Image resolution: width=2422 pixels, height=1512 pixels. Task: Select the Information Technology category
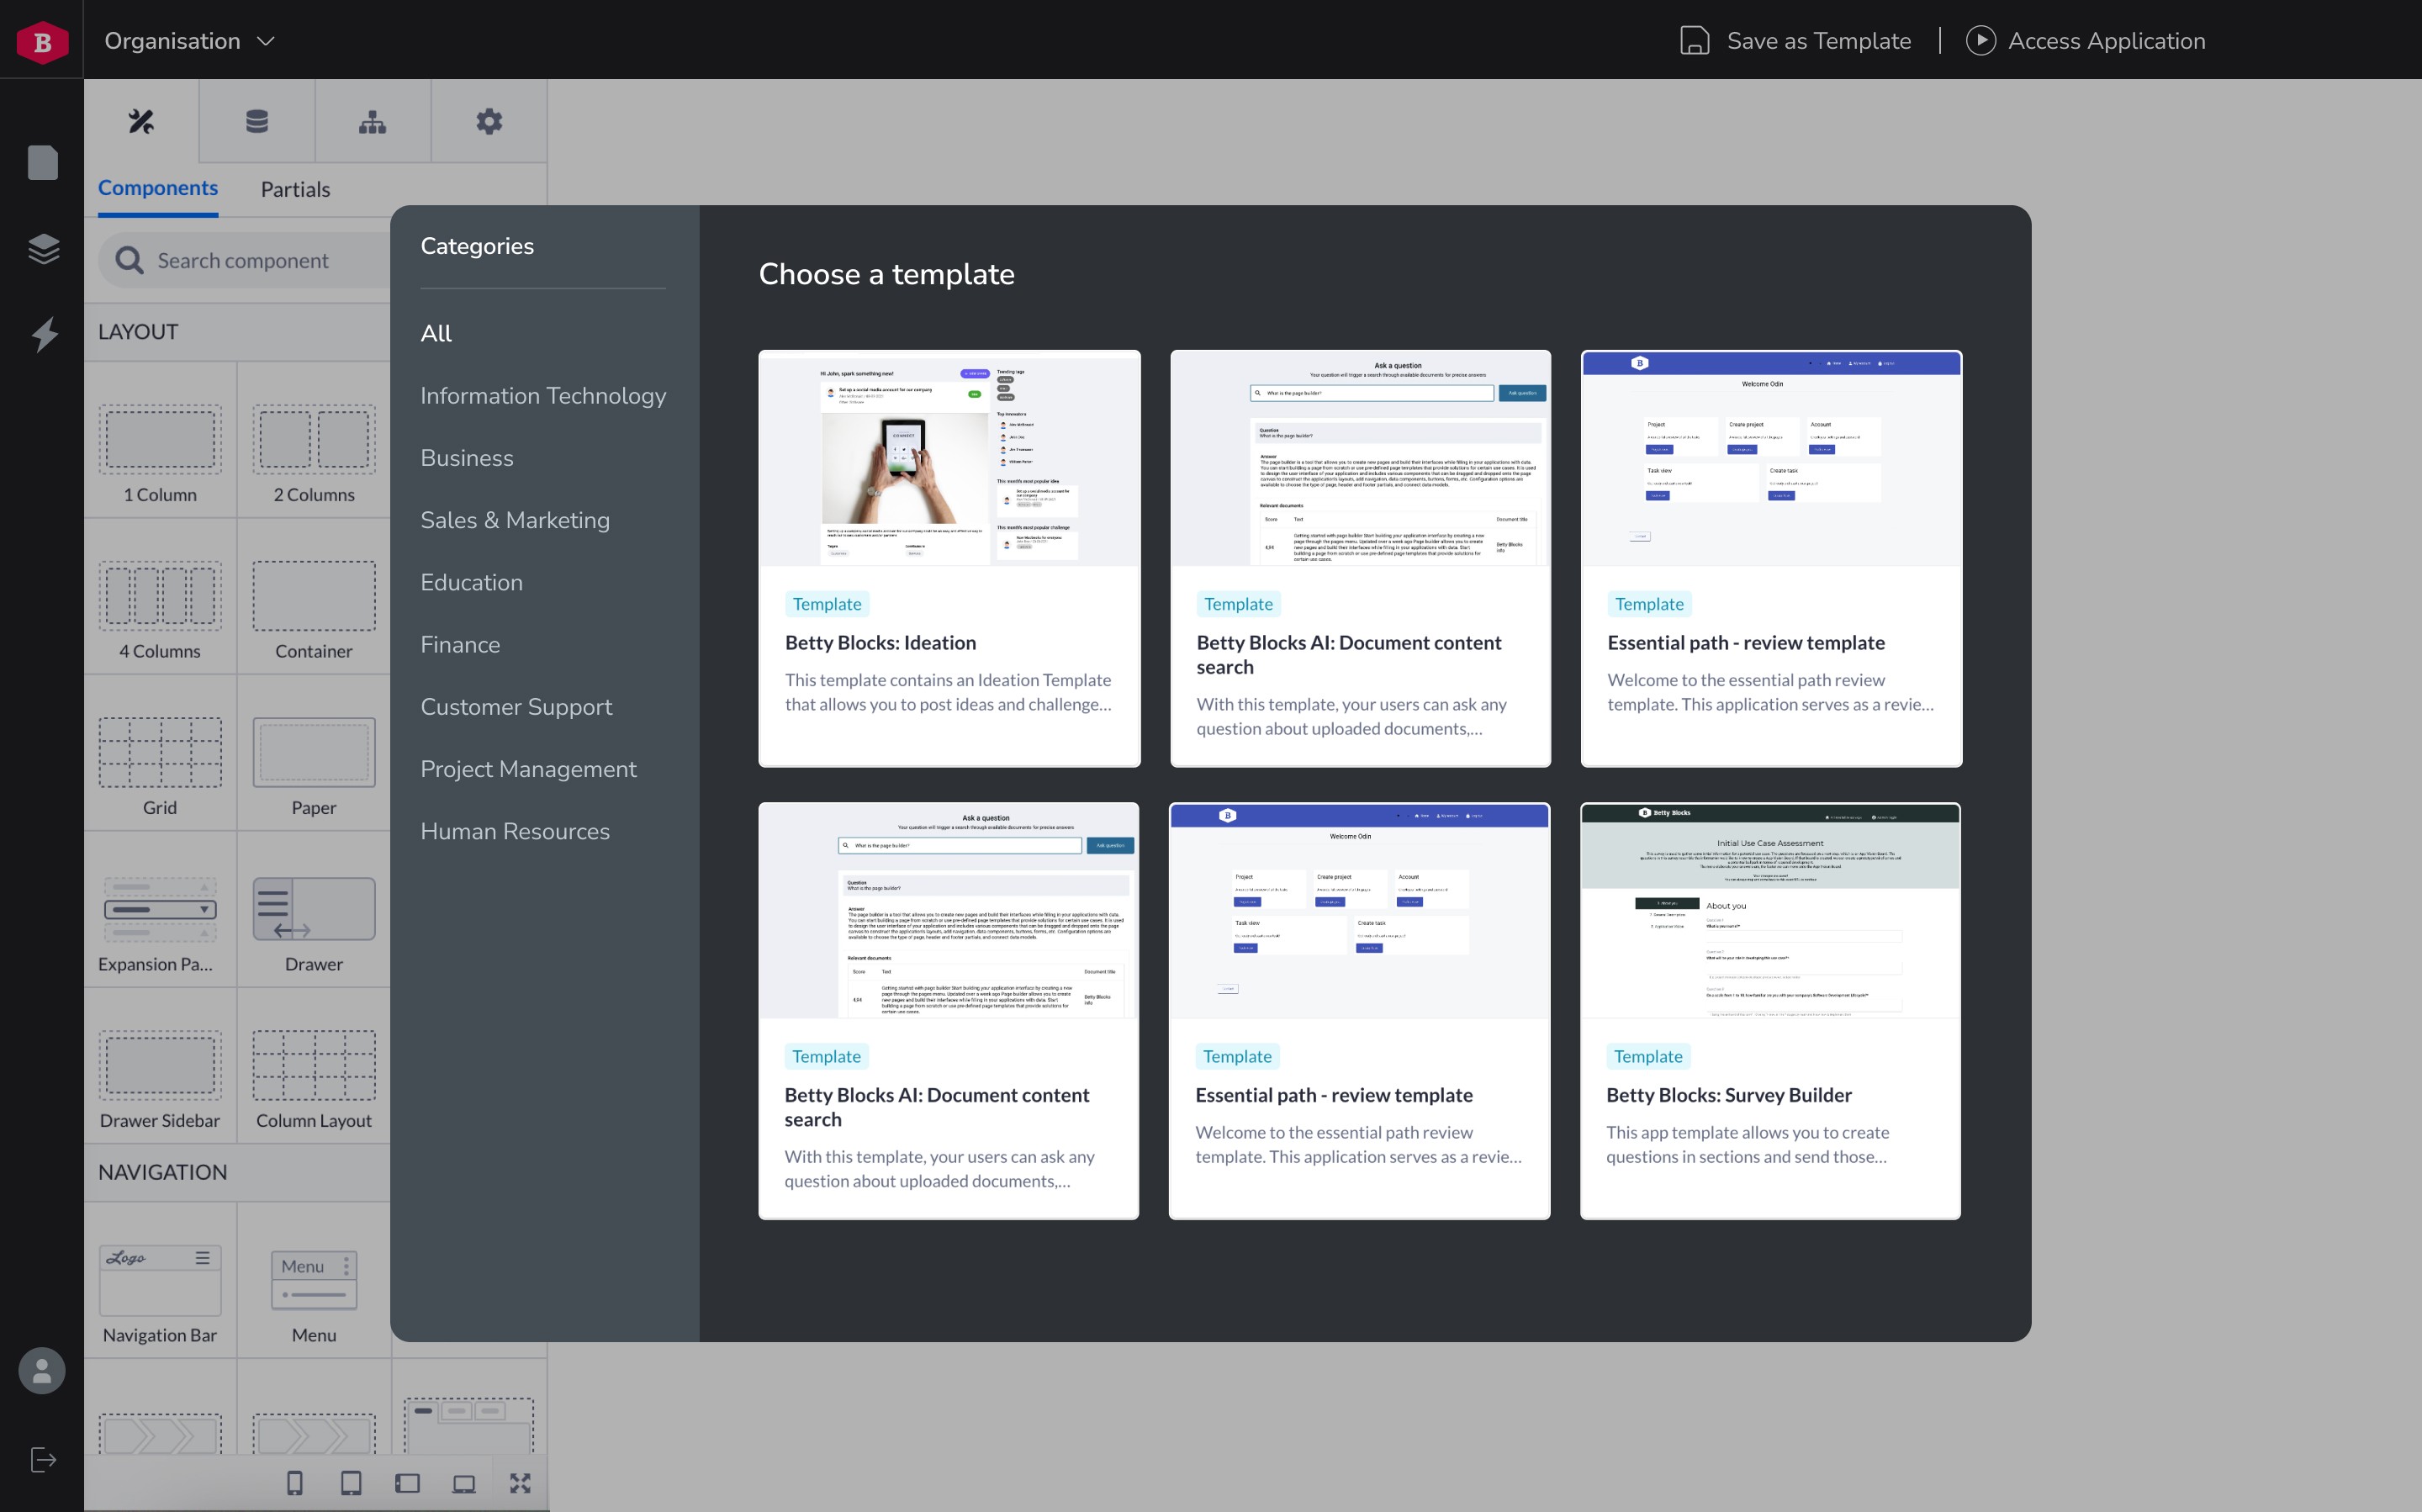(543, 396)
